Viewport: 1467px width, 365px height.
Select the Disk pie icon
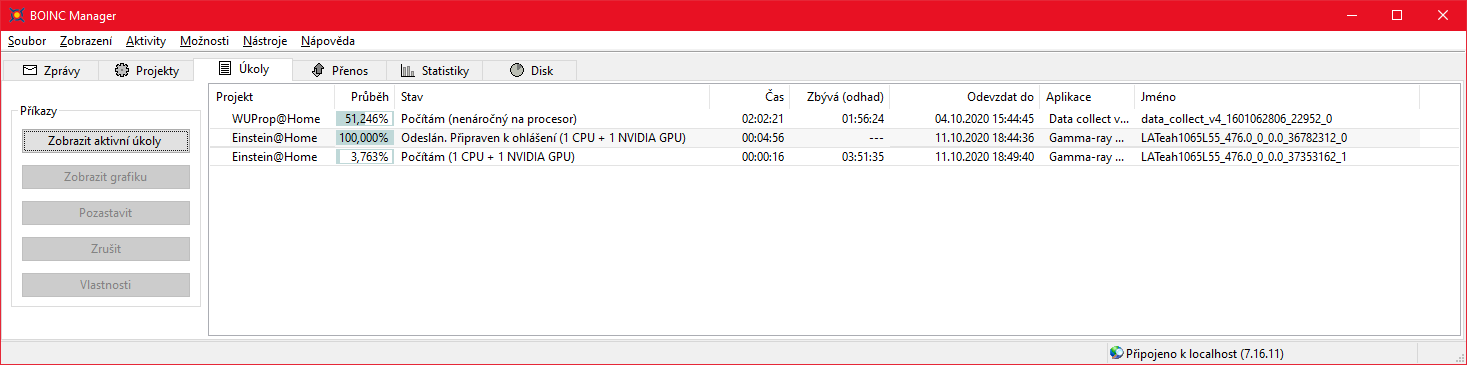(517, 71)
